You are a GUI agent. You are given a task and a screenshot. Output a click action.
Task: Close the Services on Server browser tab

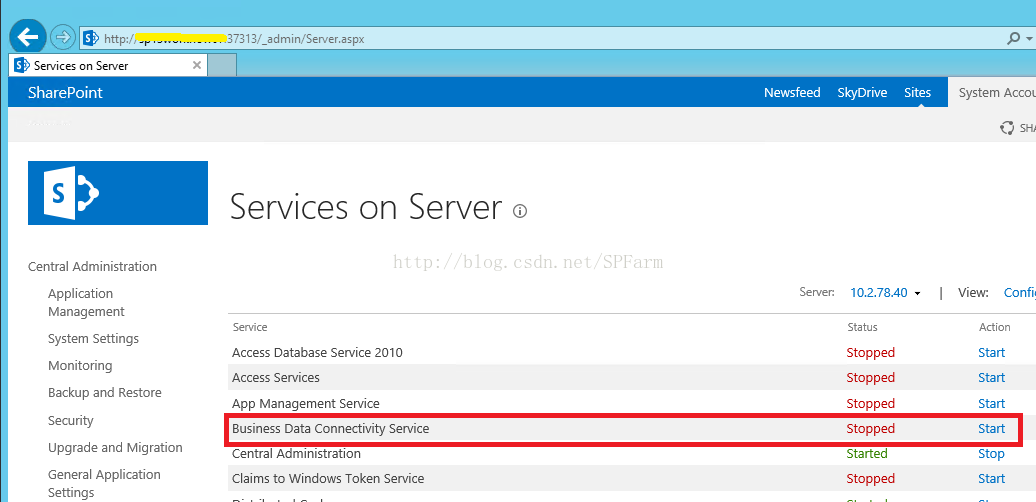click(x=197, y=65)
